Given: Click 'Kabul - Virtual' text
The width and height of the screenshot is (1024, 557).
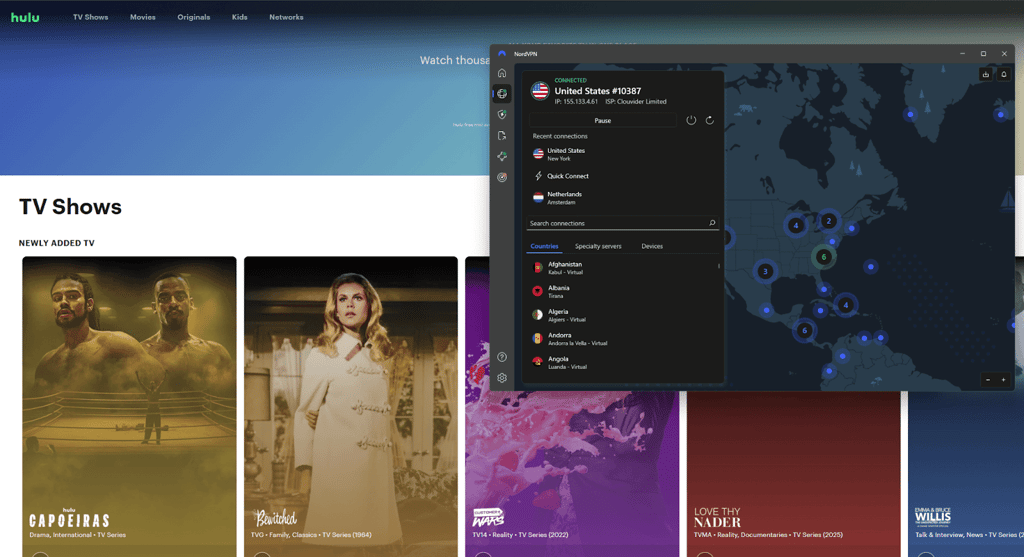Looking at the screenshot, I should tap(565, 272).
